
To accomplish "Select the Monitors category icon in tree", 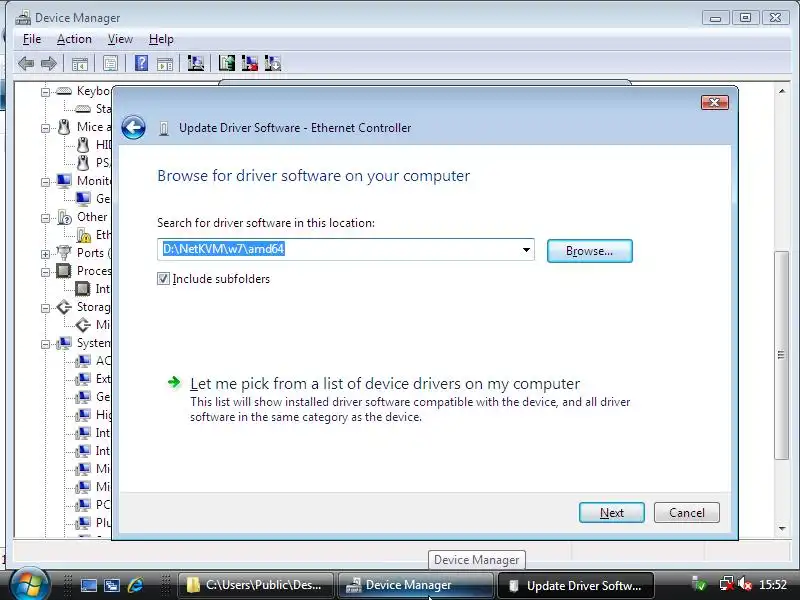I will coord(64,181).
